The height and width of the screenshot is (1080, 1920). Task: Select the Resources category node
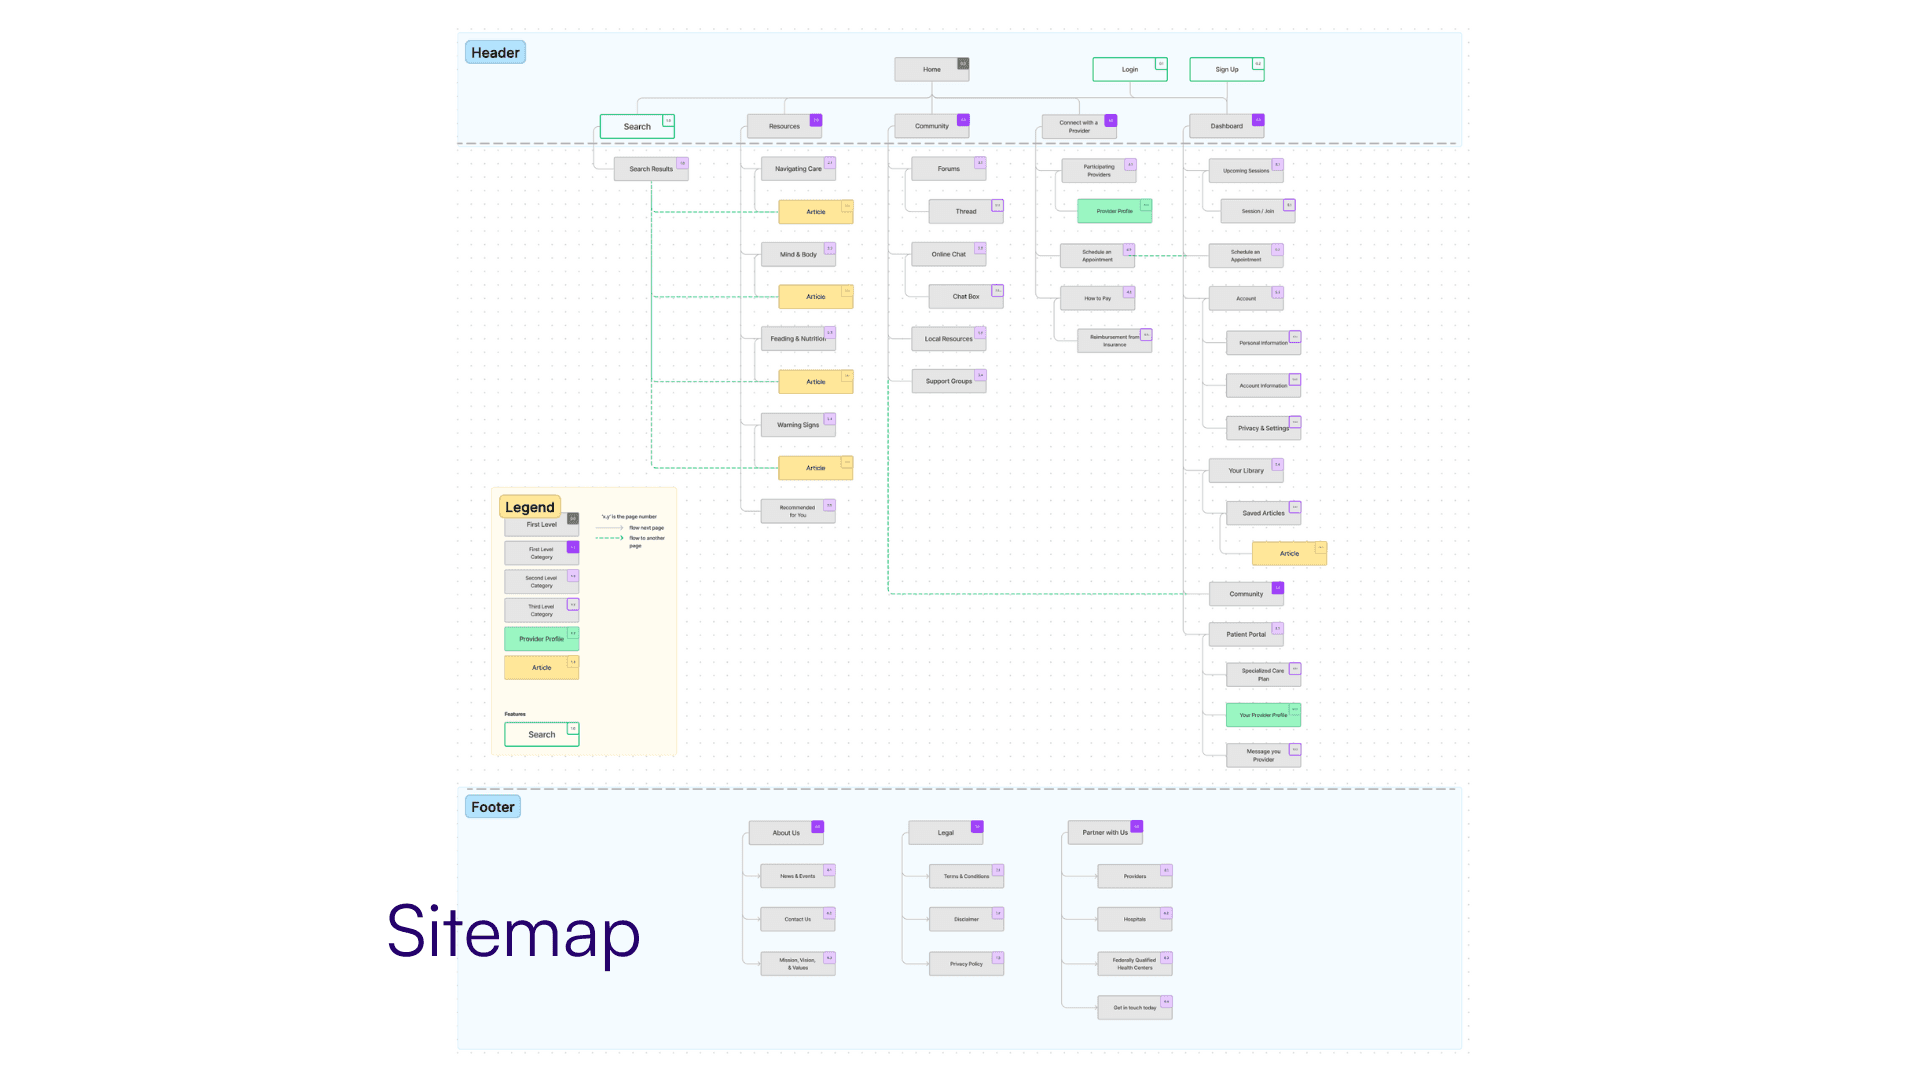pos(784,126)
